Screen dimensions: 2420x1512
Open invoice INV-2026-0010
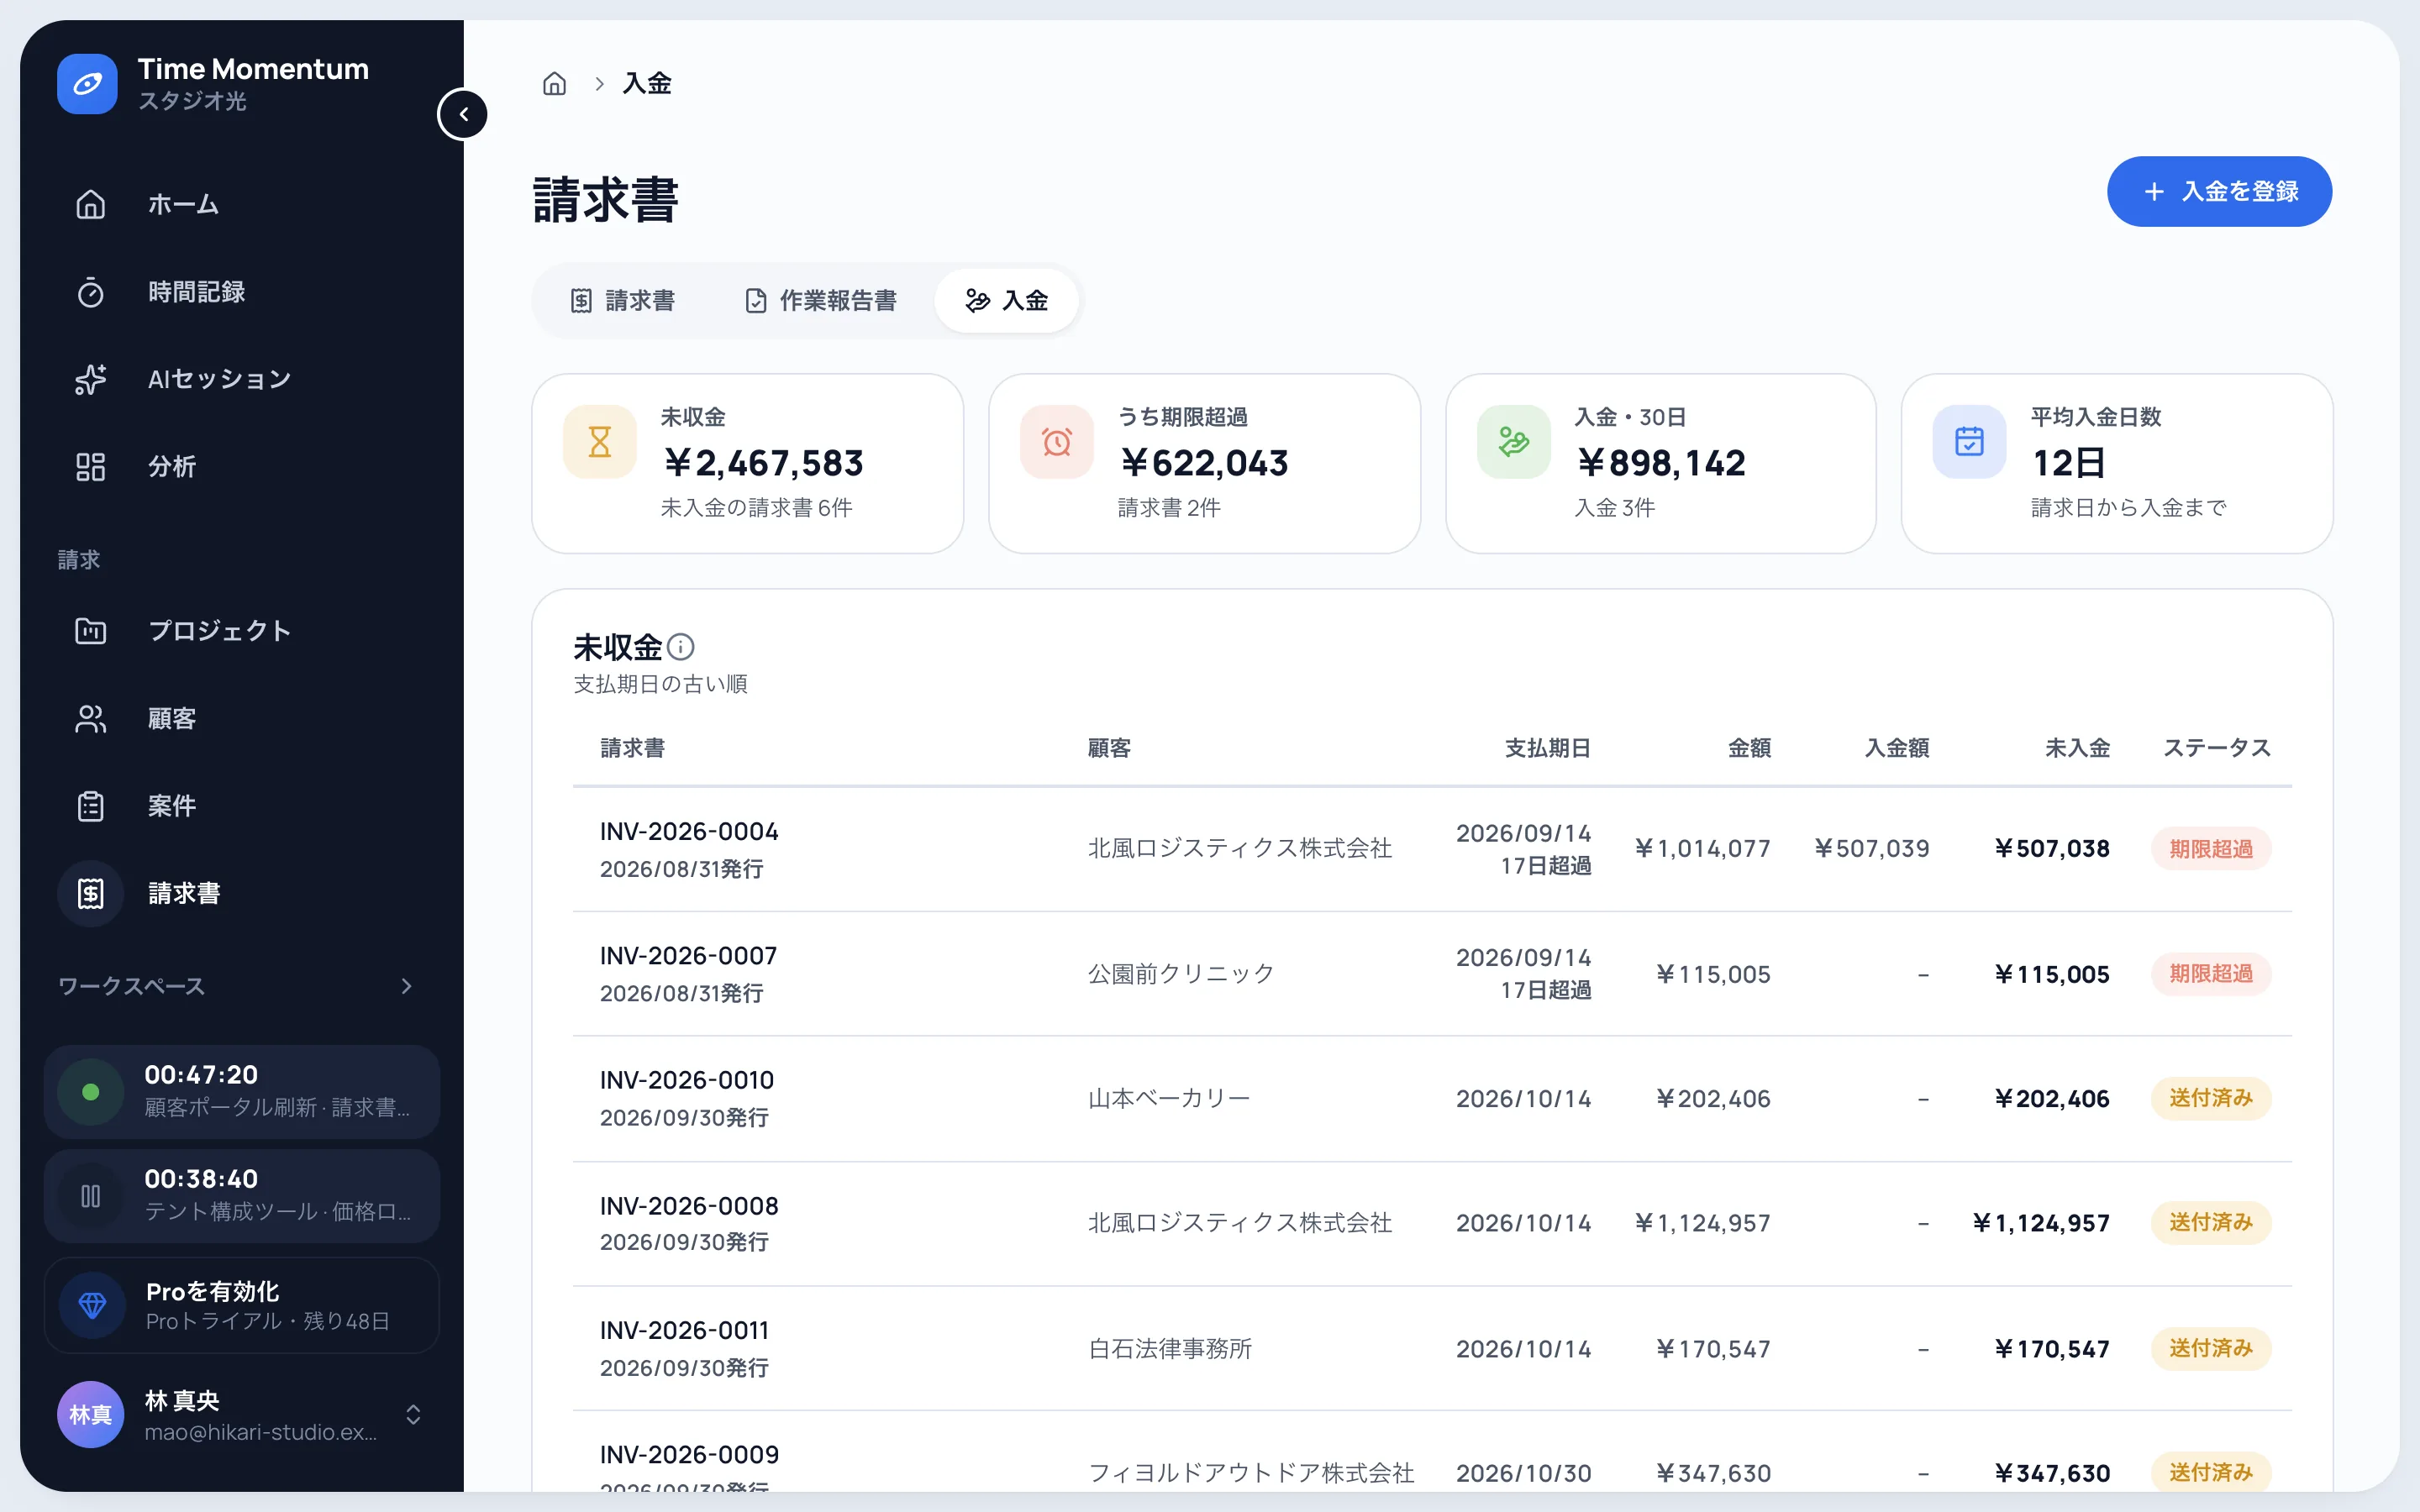point(687,1080)
